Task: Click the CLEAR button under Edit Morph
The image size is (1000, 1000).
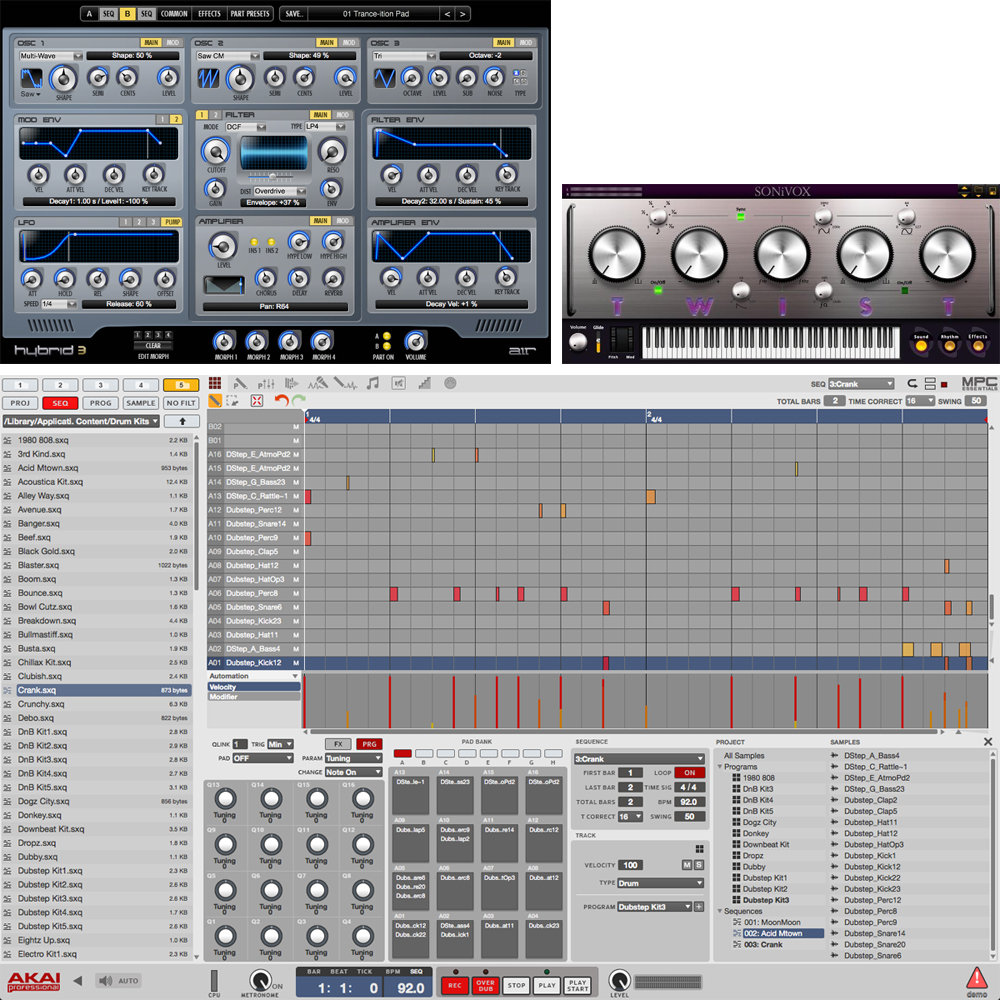Action: [153, 346]
